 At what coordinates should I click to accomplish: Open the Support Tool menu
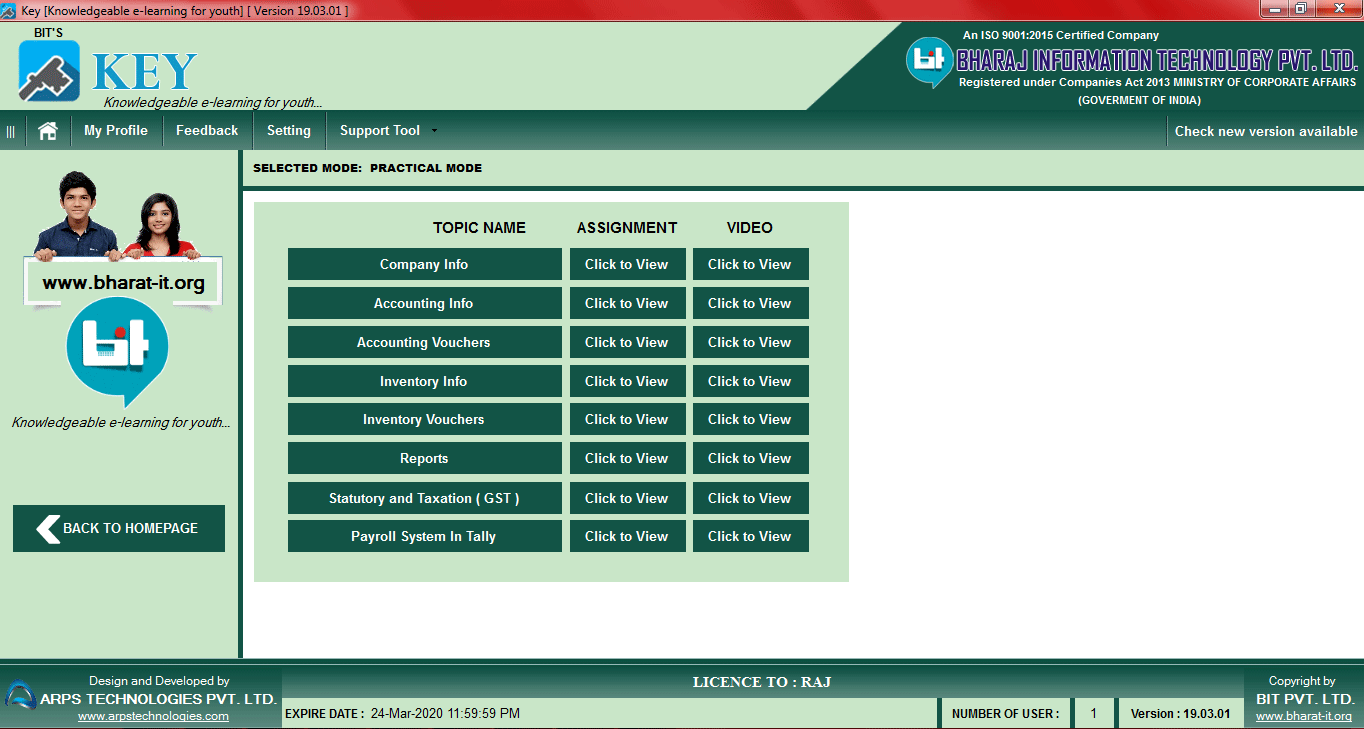point(380,131)
